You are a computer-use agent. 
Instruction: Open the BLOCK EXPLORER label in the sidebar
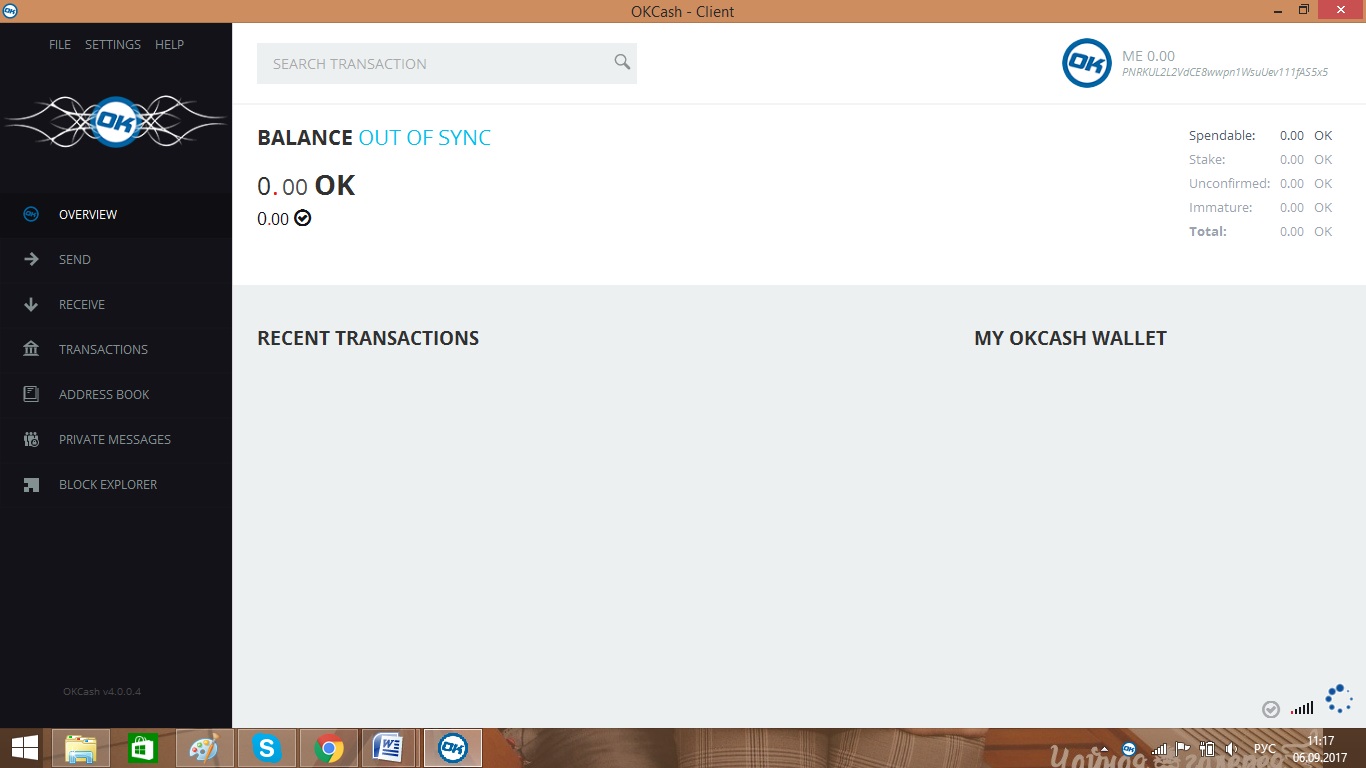[x=108, y=485]
